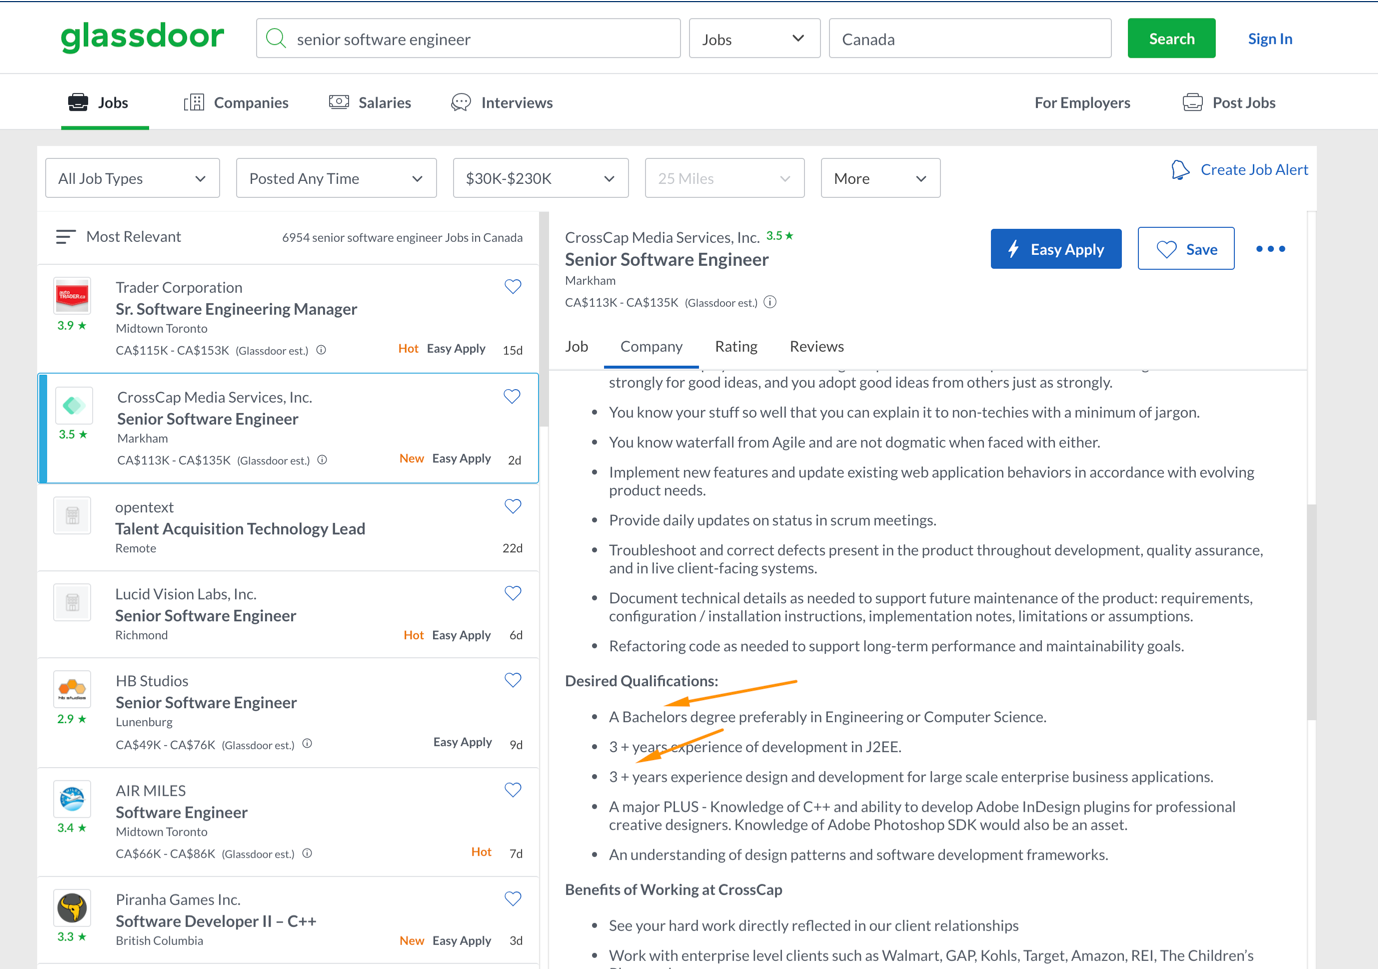Heart the Lucid Vision Labs job
Image resolution: width=1378 pixels, height=969 pixels.
(x=513, y=594)
